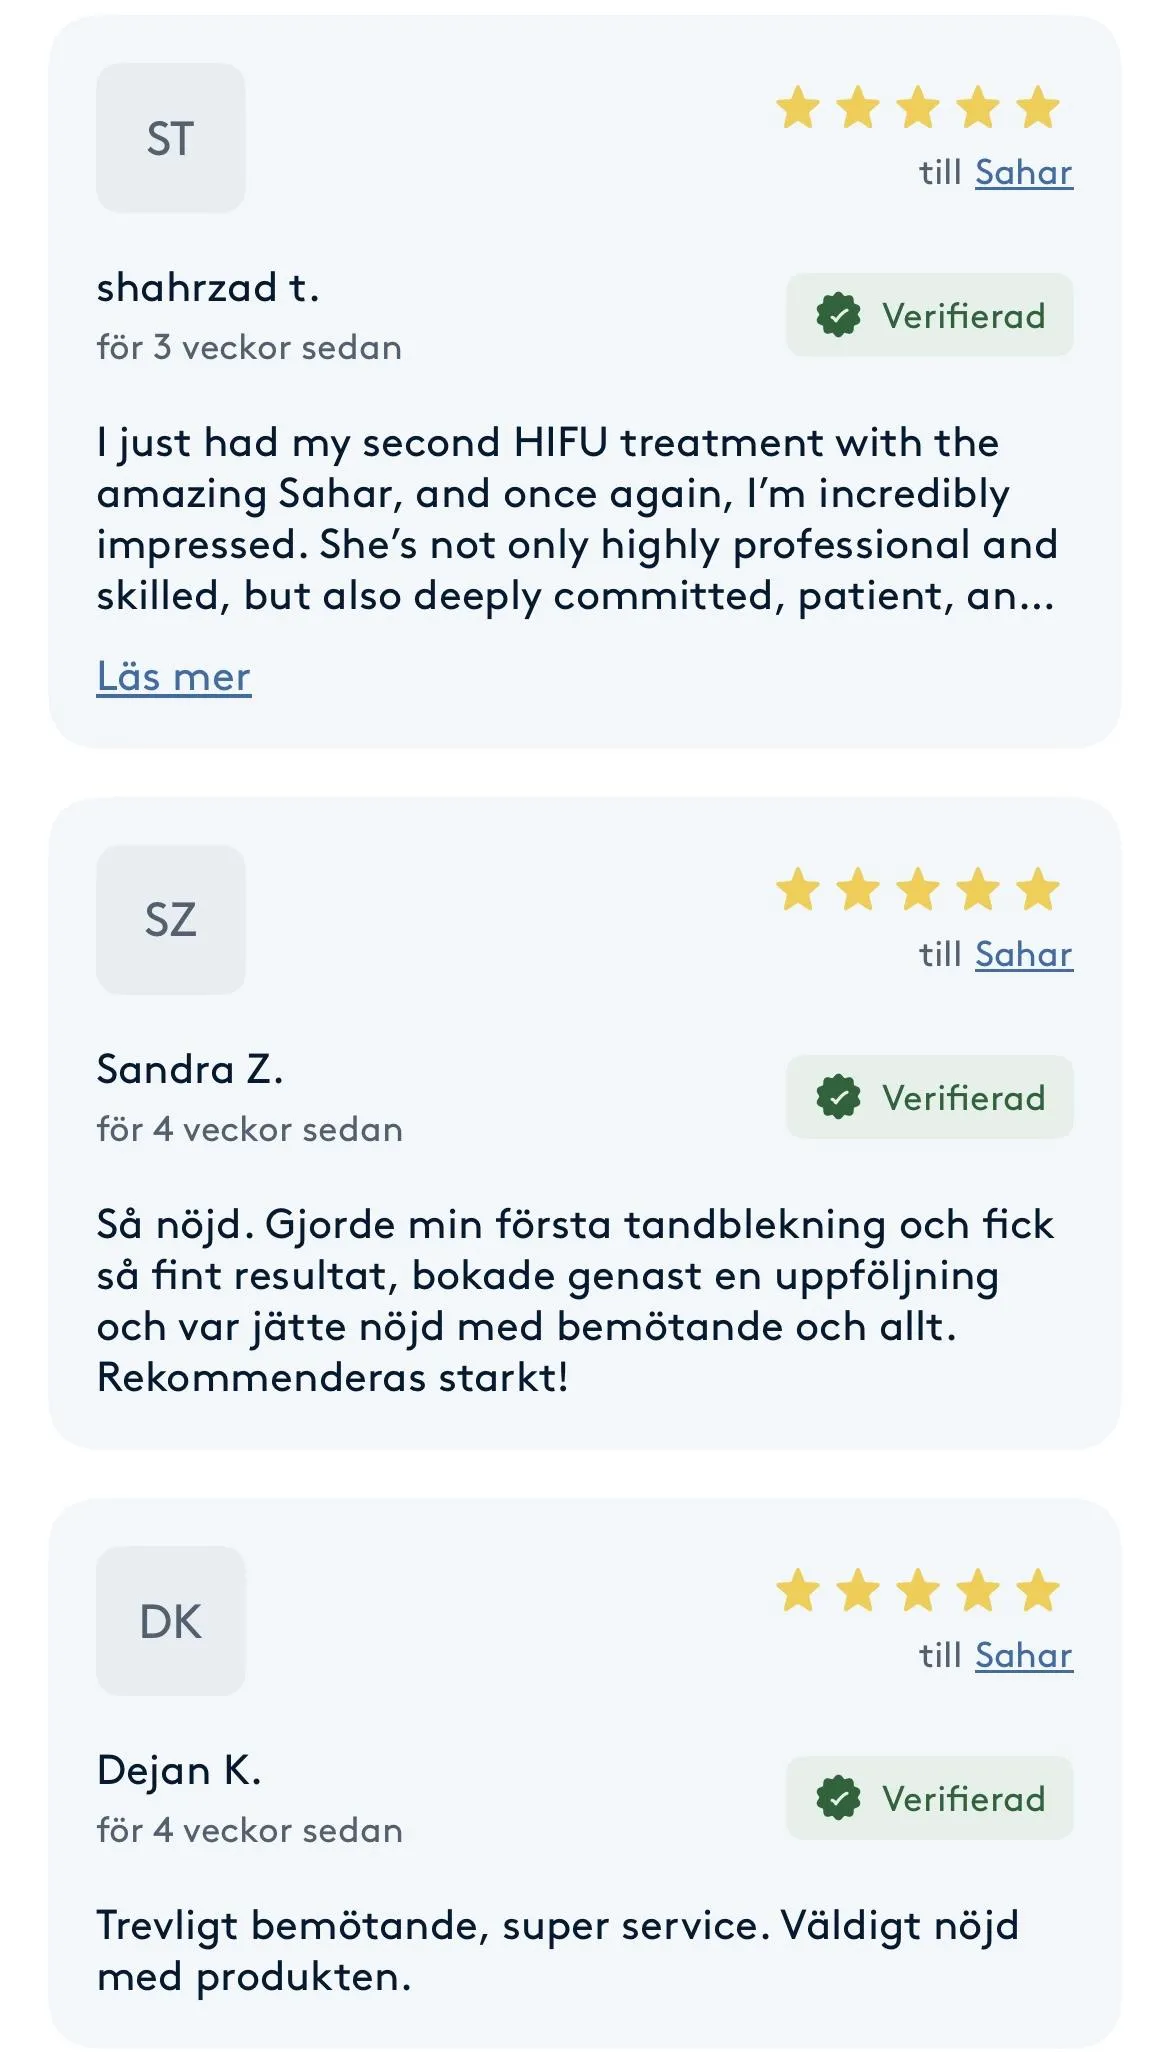Click third star of Sandra's rating
This screenshot has width=1170, height=2068.
coord(918,889)
